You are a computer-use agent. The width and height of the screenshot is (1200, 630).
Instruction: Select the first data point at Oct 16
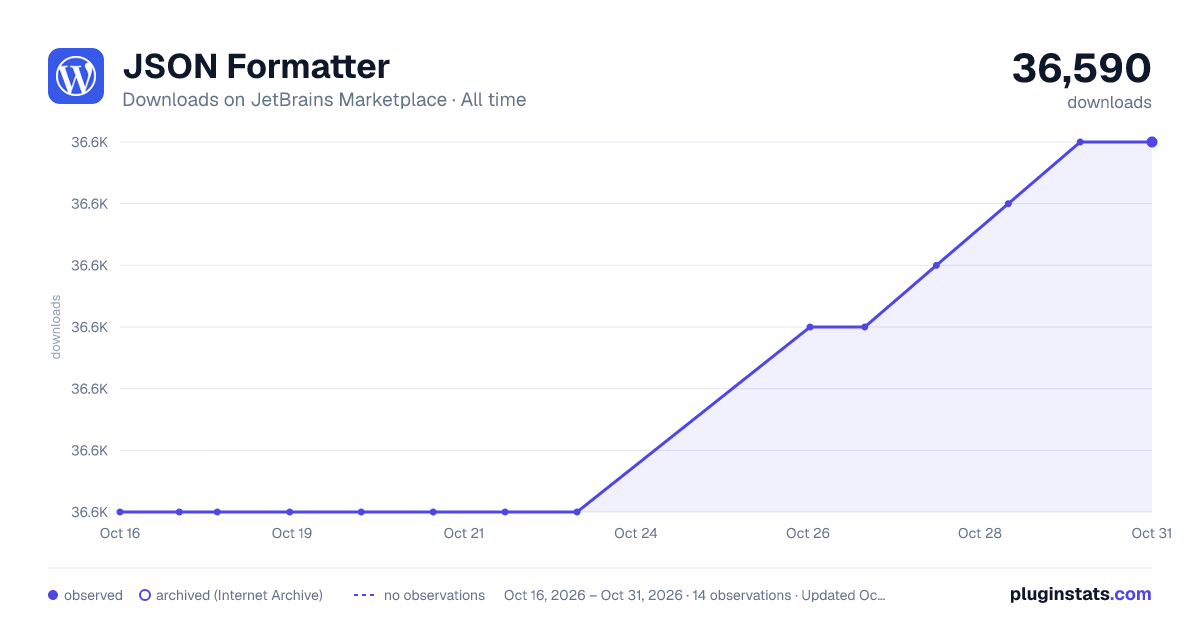[x=120, y=512]
